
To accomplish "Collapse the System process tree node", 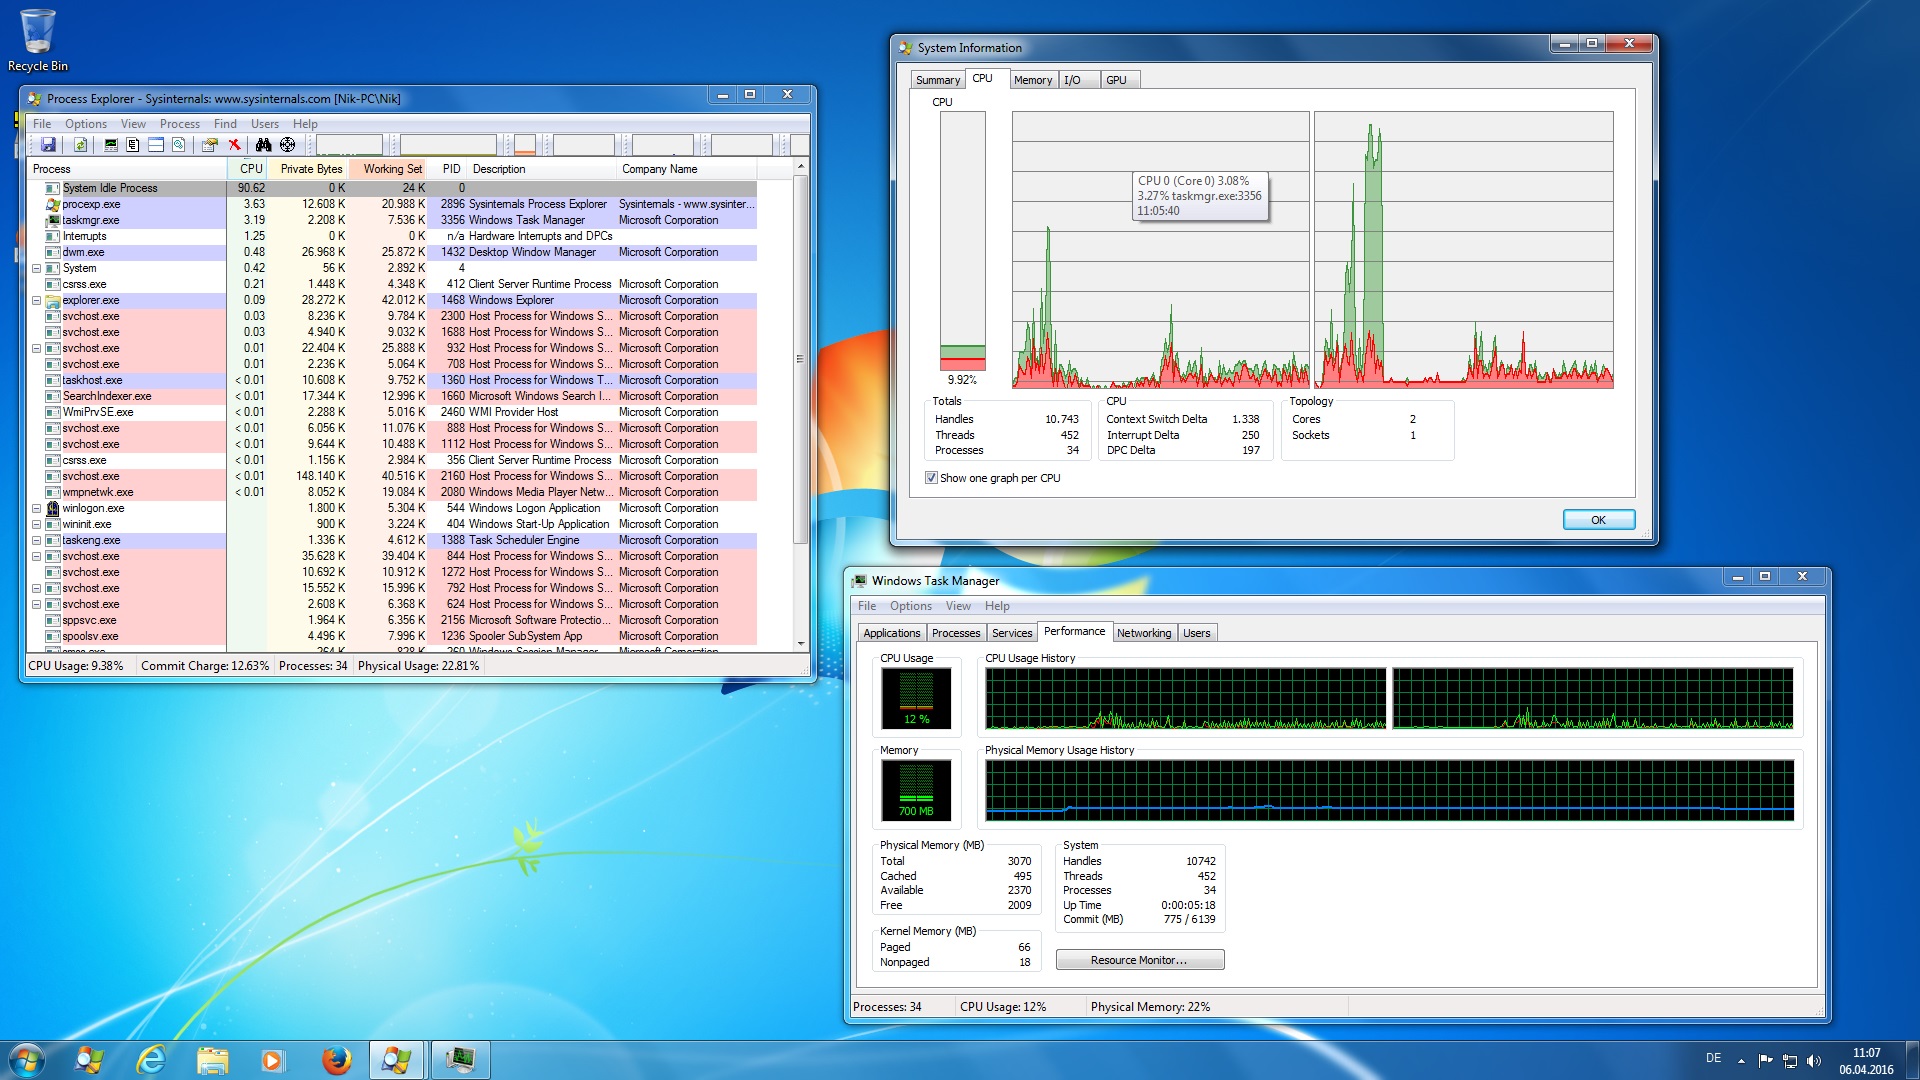I will (37, 268).
